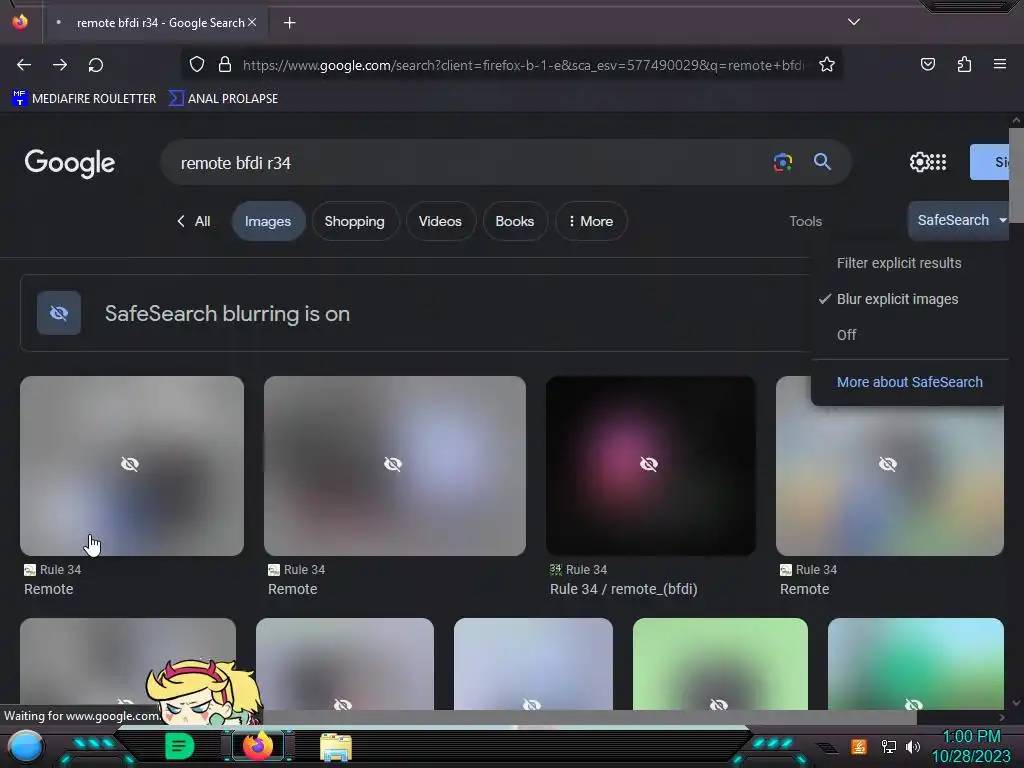Open the Tools options
This screenshot has width=1024, height=768.
coord(805,221)
